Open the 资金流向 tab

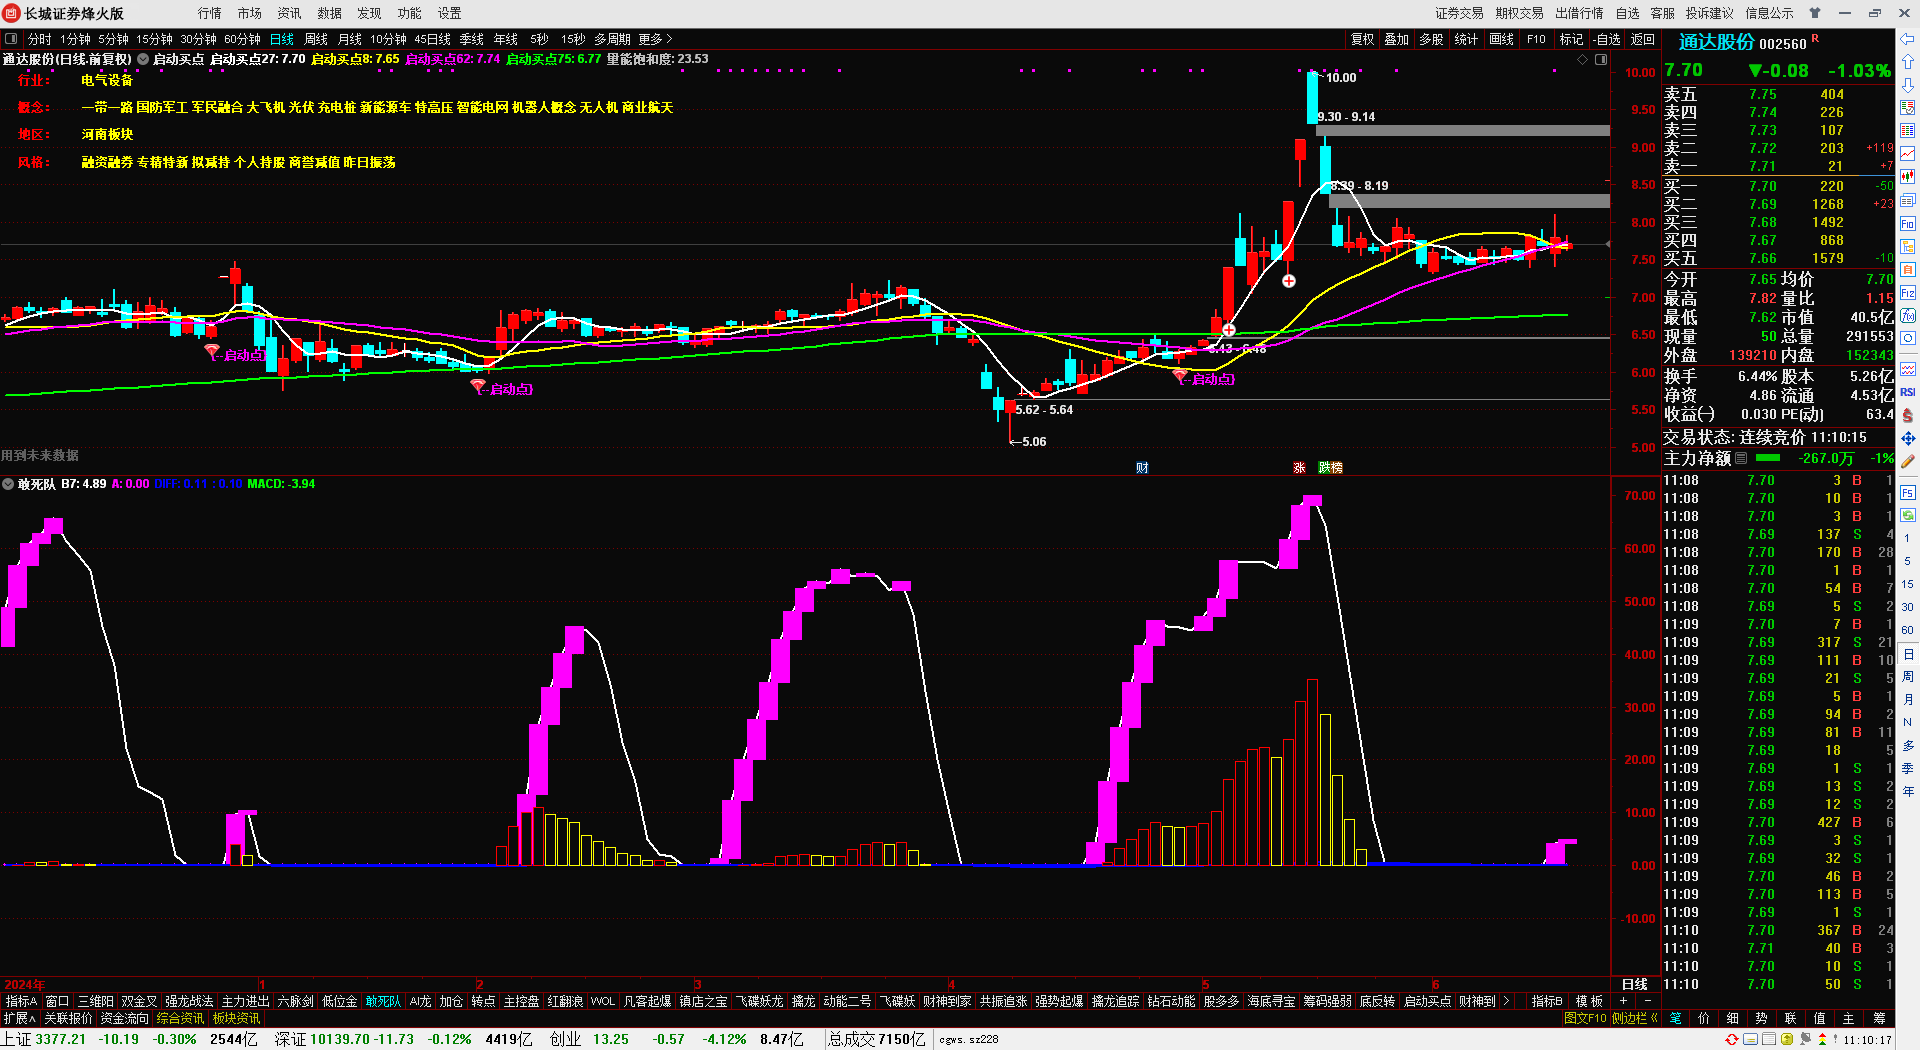(x=124, y=1018)
